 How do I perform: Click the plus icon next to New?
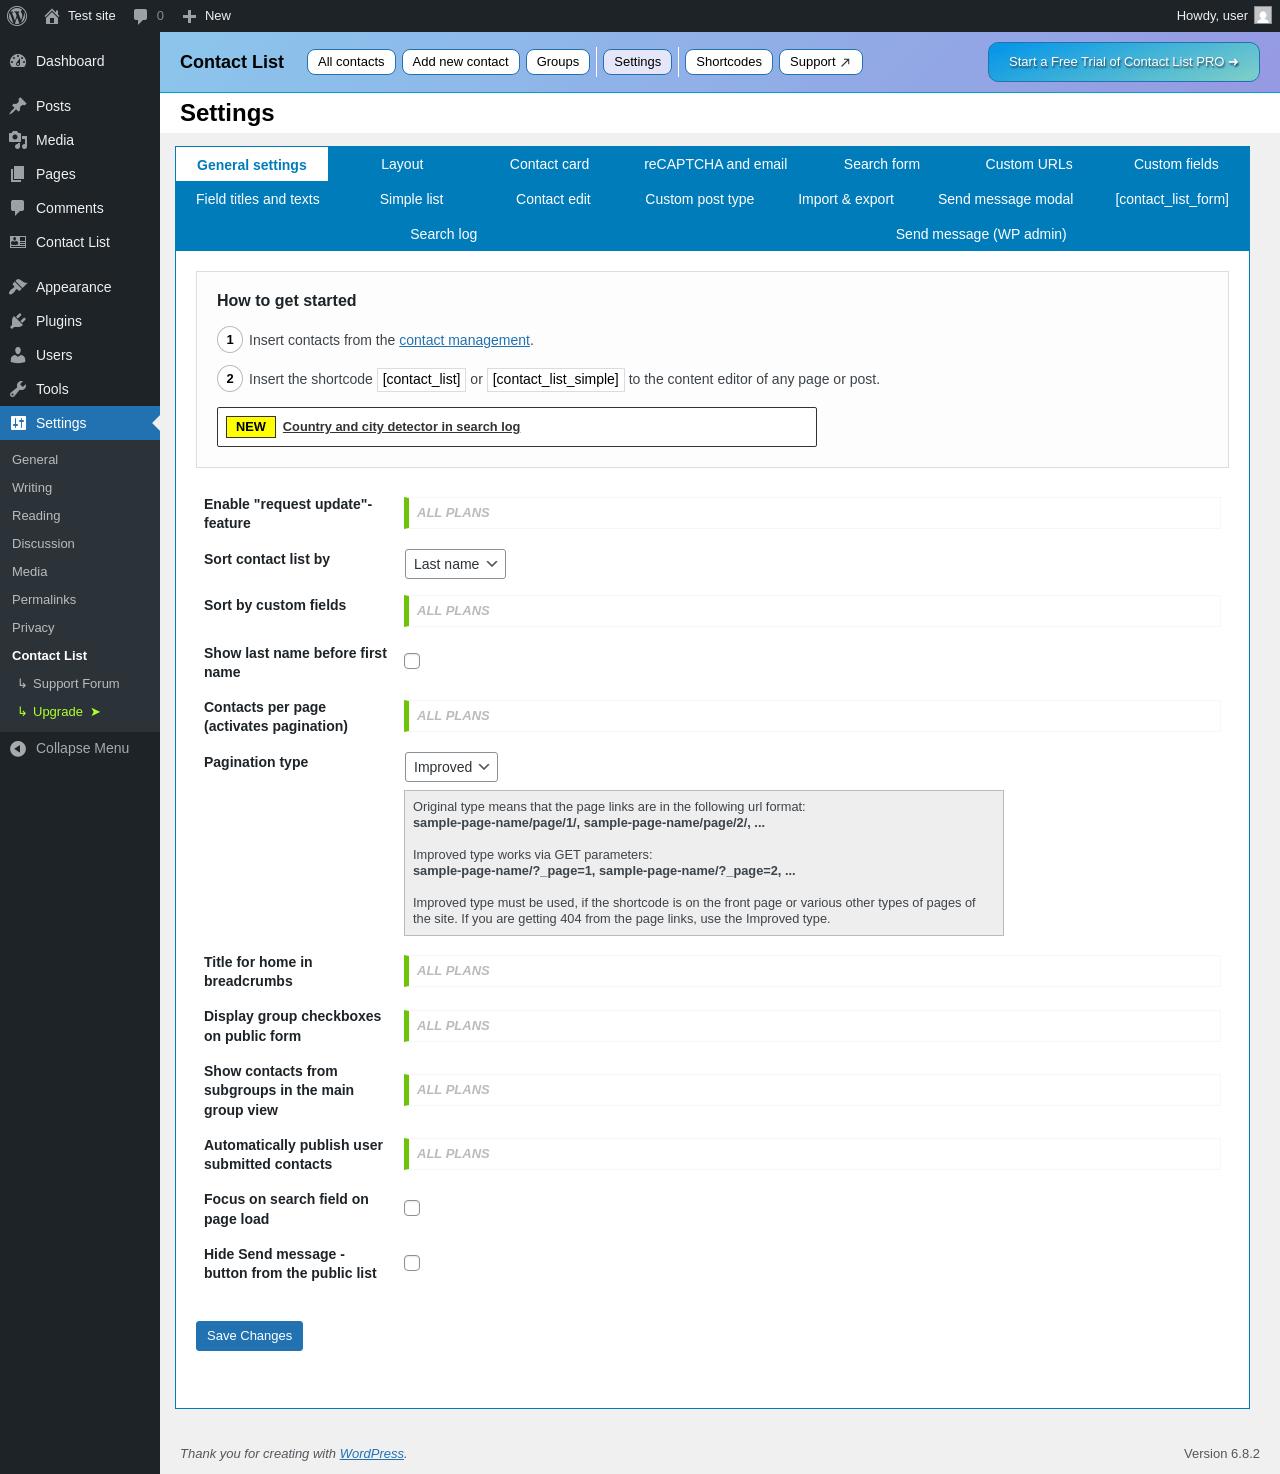(x=189, y=16)
